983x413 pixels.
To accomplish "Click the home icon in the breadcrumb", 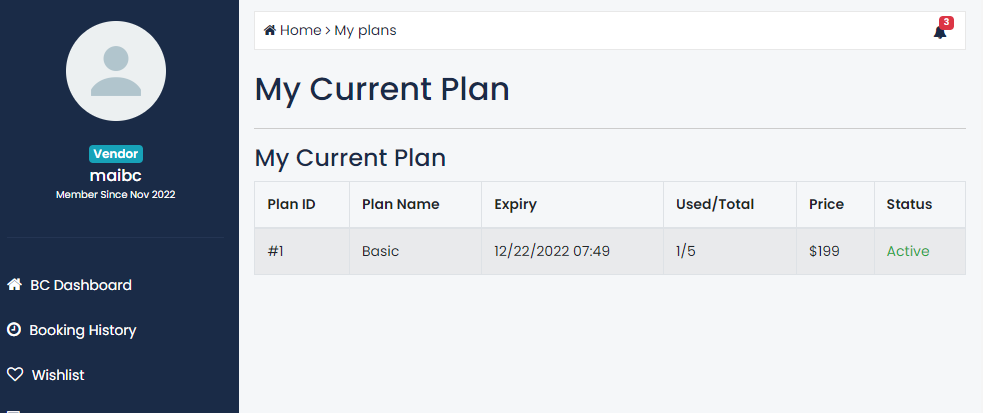I will 270,31.
